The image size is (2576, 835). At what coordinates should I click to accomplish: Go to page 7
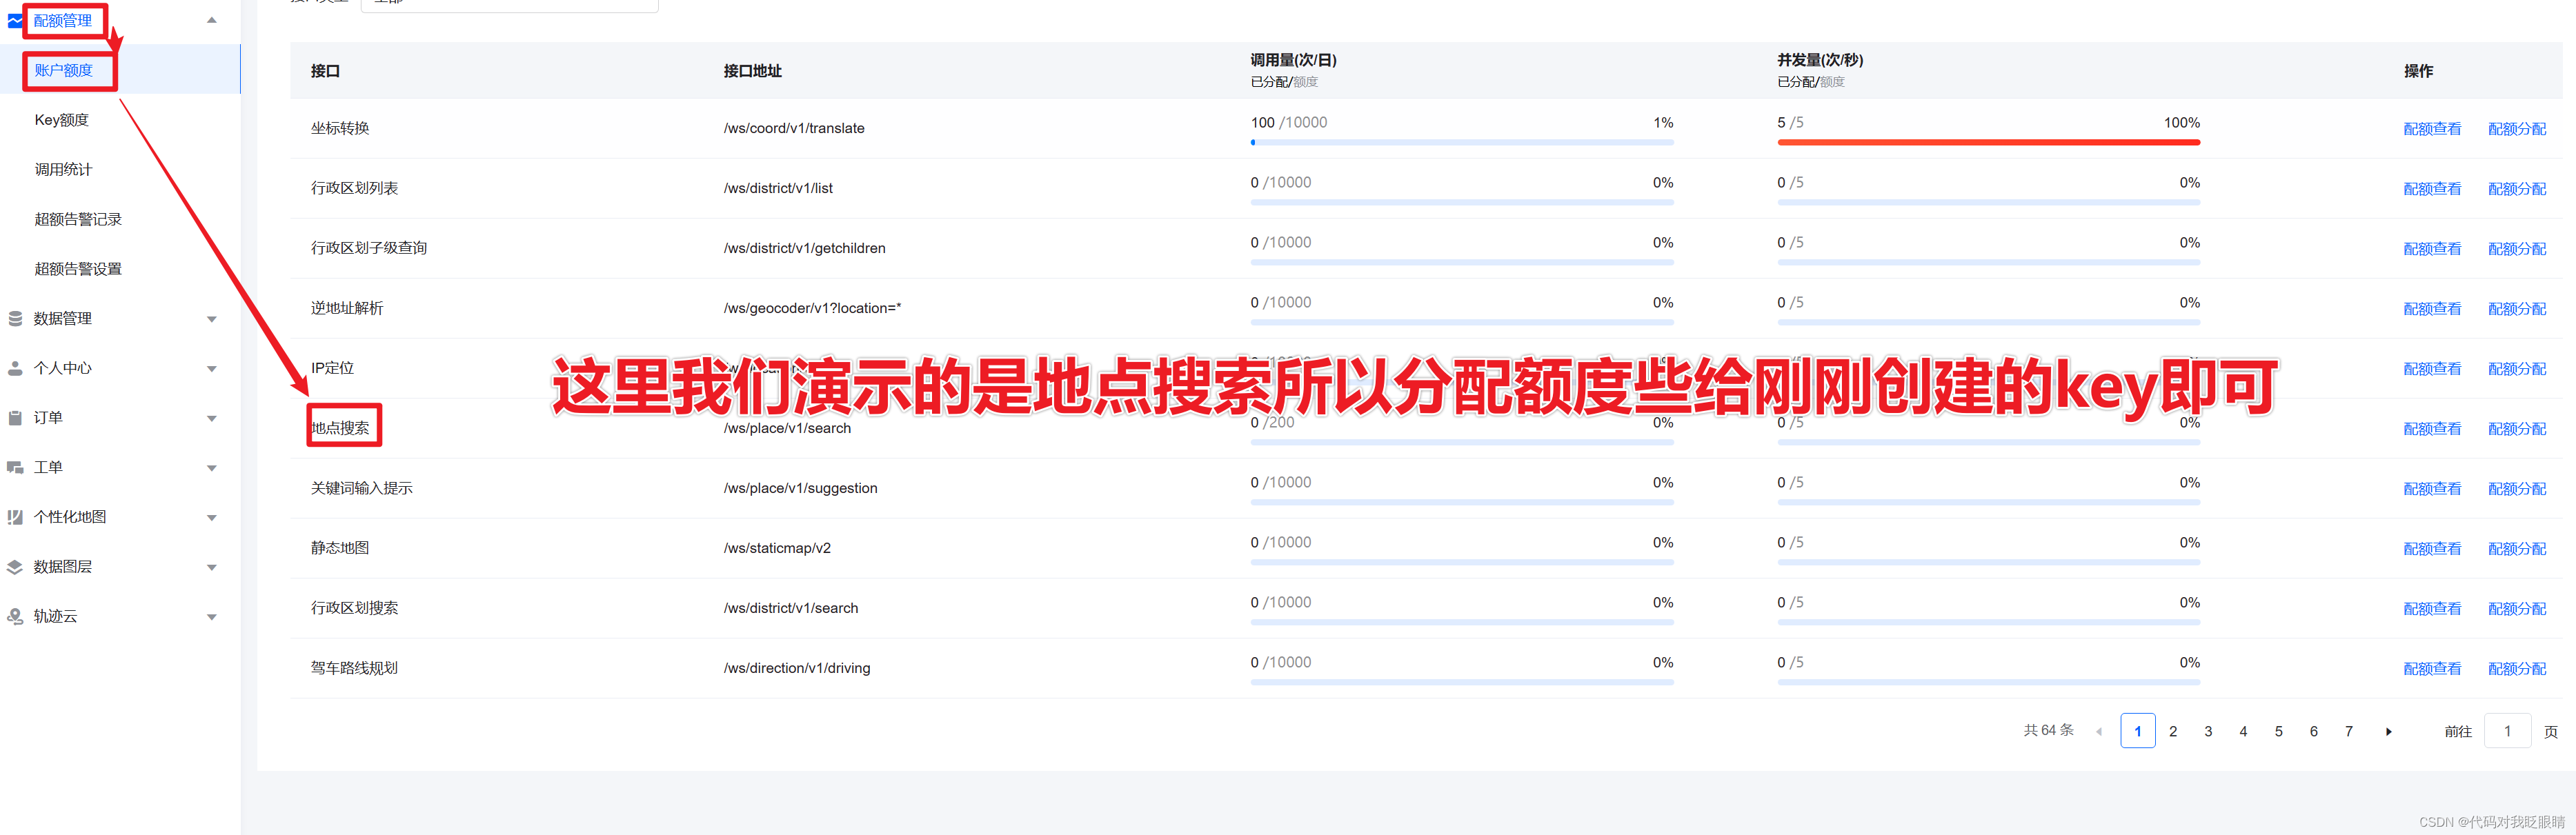coord(2348,731)
